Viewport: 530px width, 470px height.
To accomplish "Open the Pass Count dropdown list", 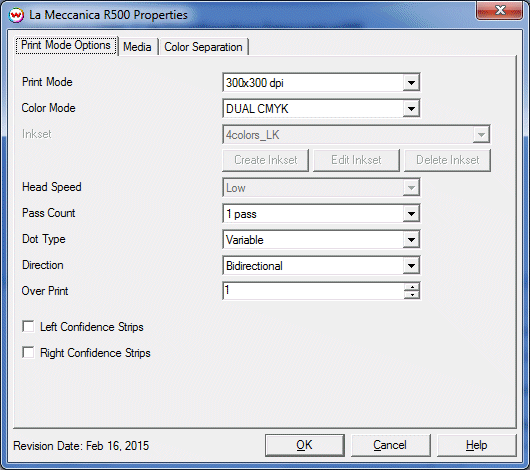I will (411, 214).
